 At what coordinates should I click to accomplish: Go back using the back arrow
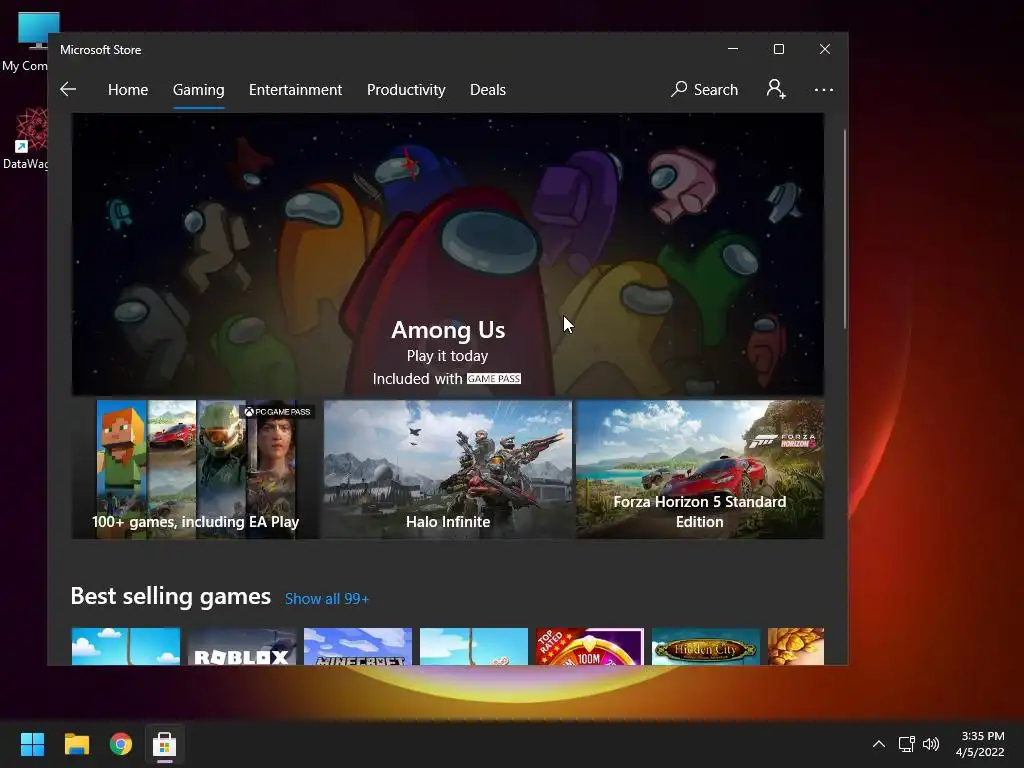(68, 89)
